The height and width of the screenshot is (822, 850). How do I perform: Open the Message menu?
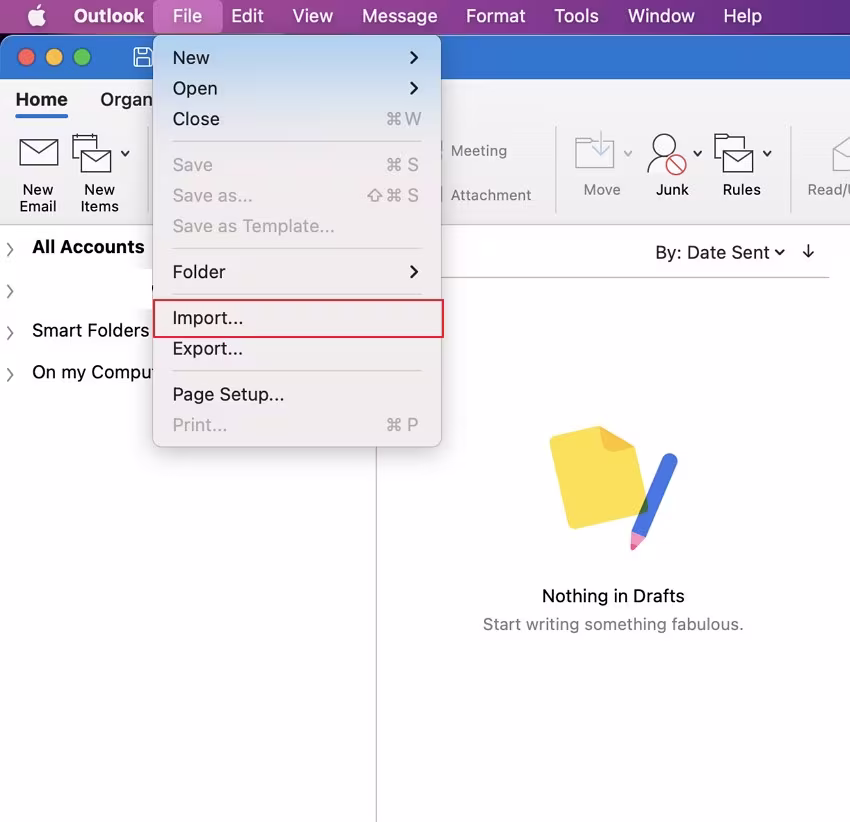(400, 16)
